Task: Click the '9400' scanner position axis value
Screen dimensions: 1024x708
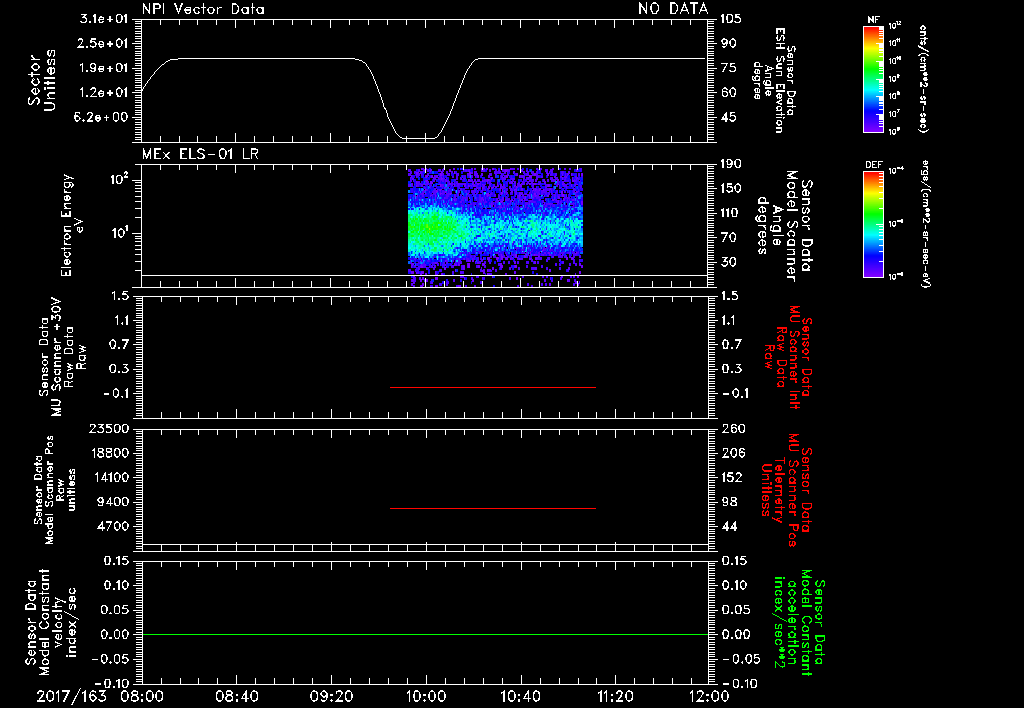Action: click(112, 502)
